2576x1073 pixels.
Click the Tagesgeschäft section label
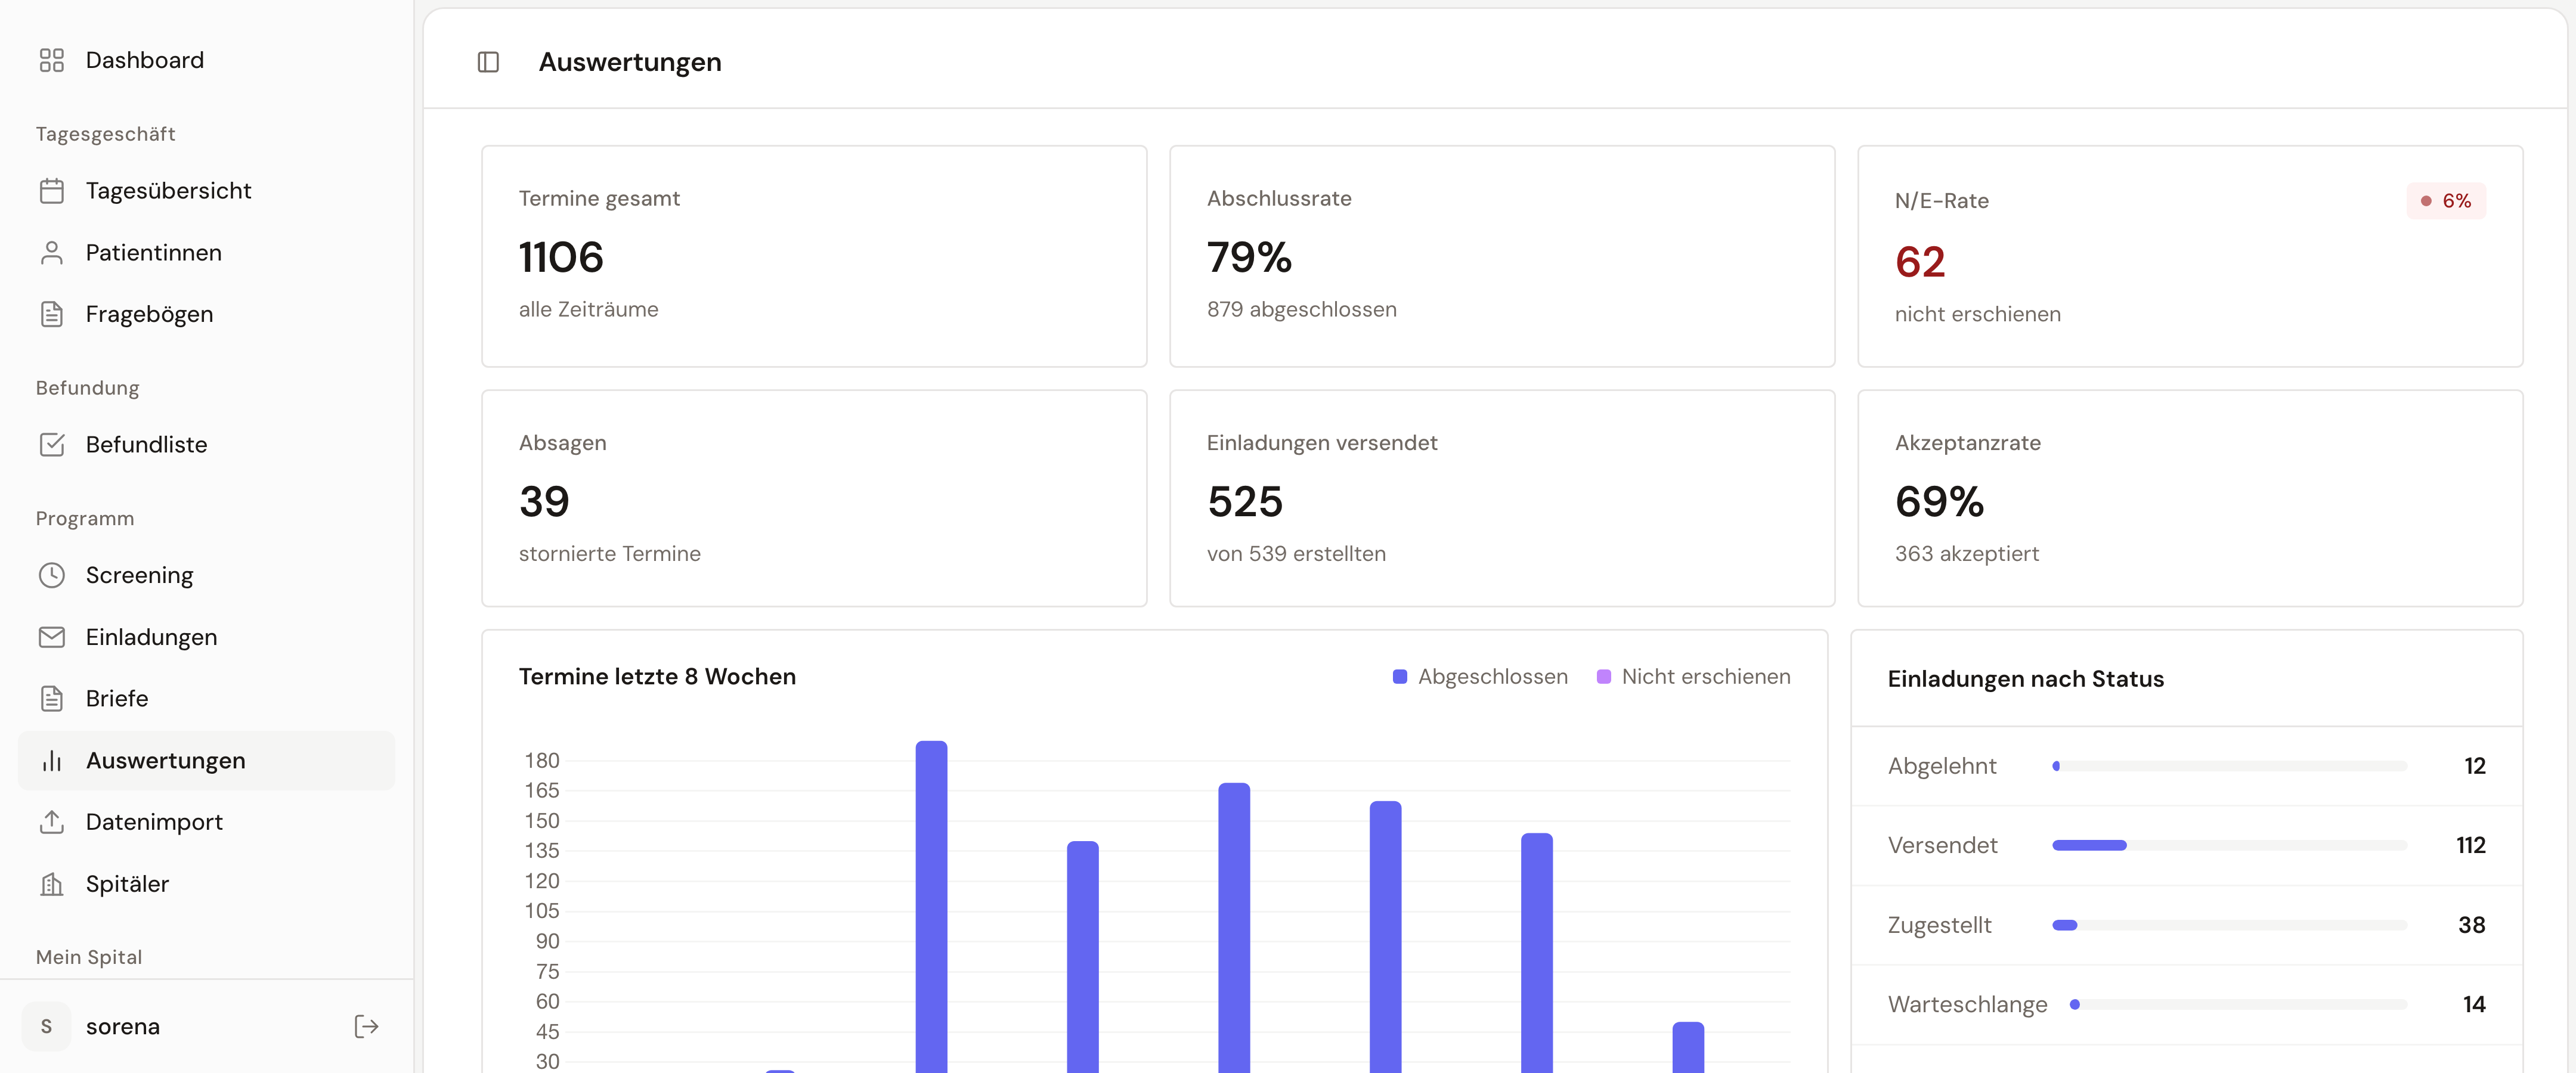[x=105, y=134]
